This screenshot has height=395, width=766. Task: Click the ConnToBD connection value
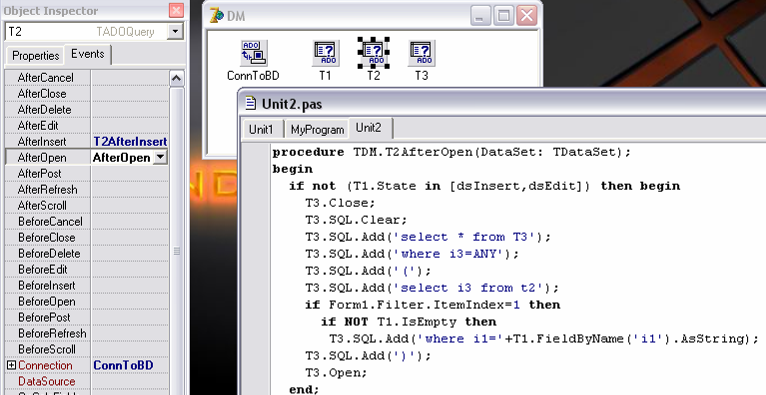click(x=123, y=365)
